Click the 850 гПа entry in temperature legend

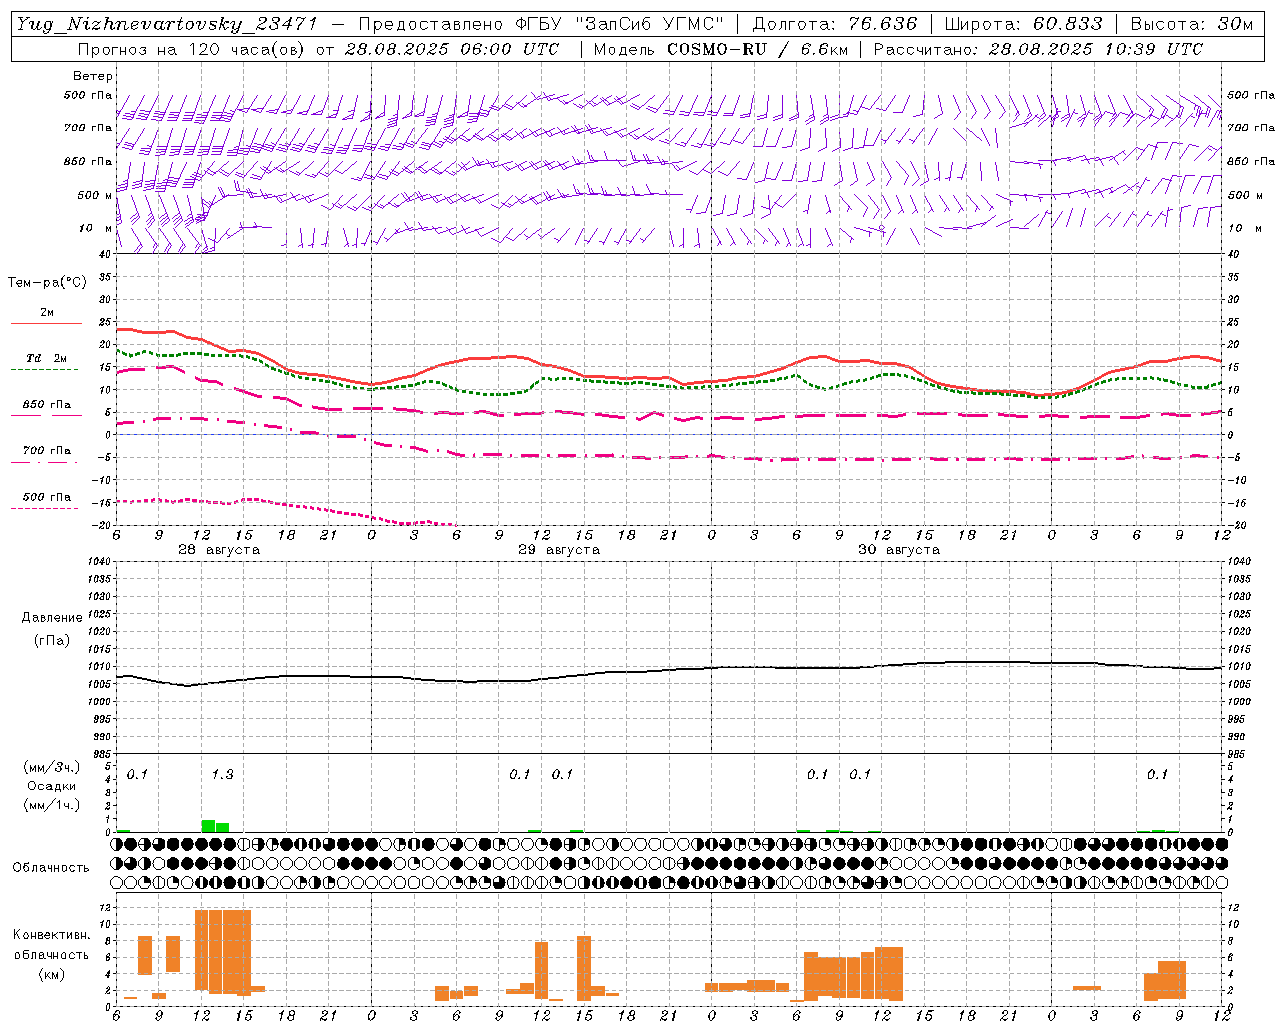point(46,405)
